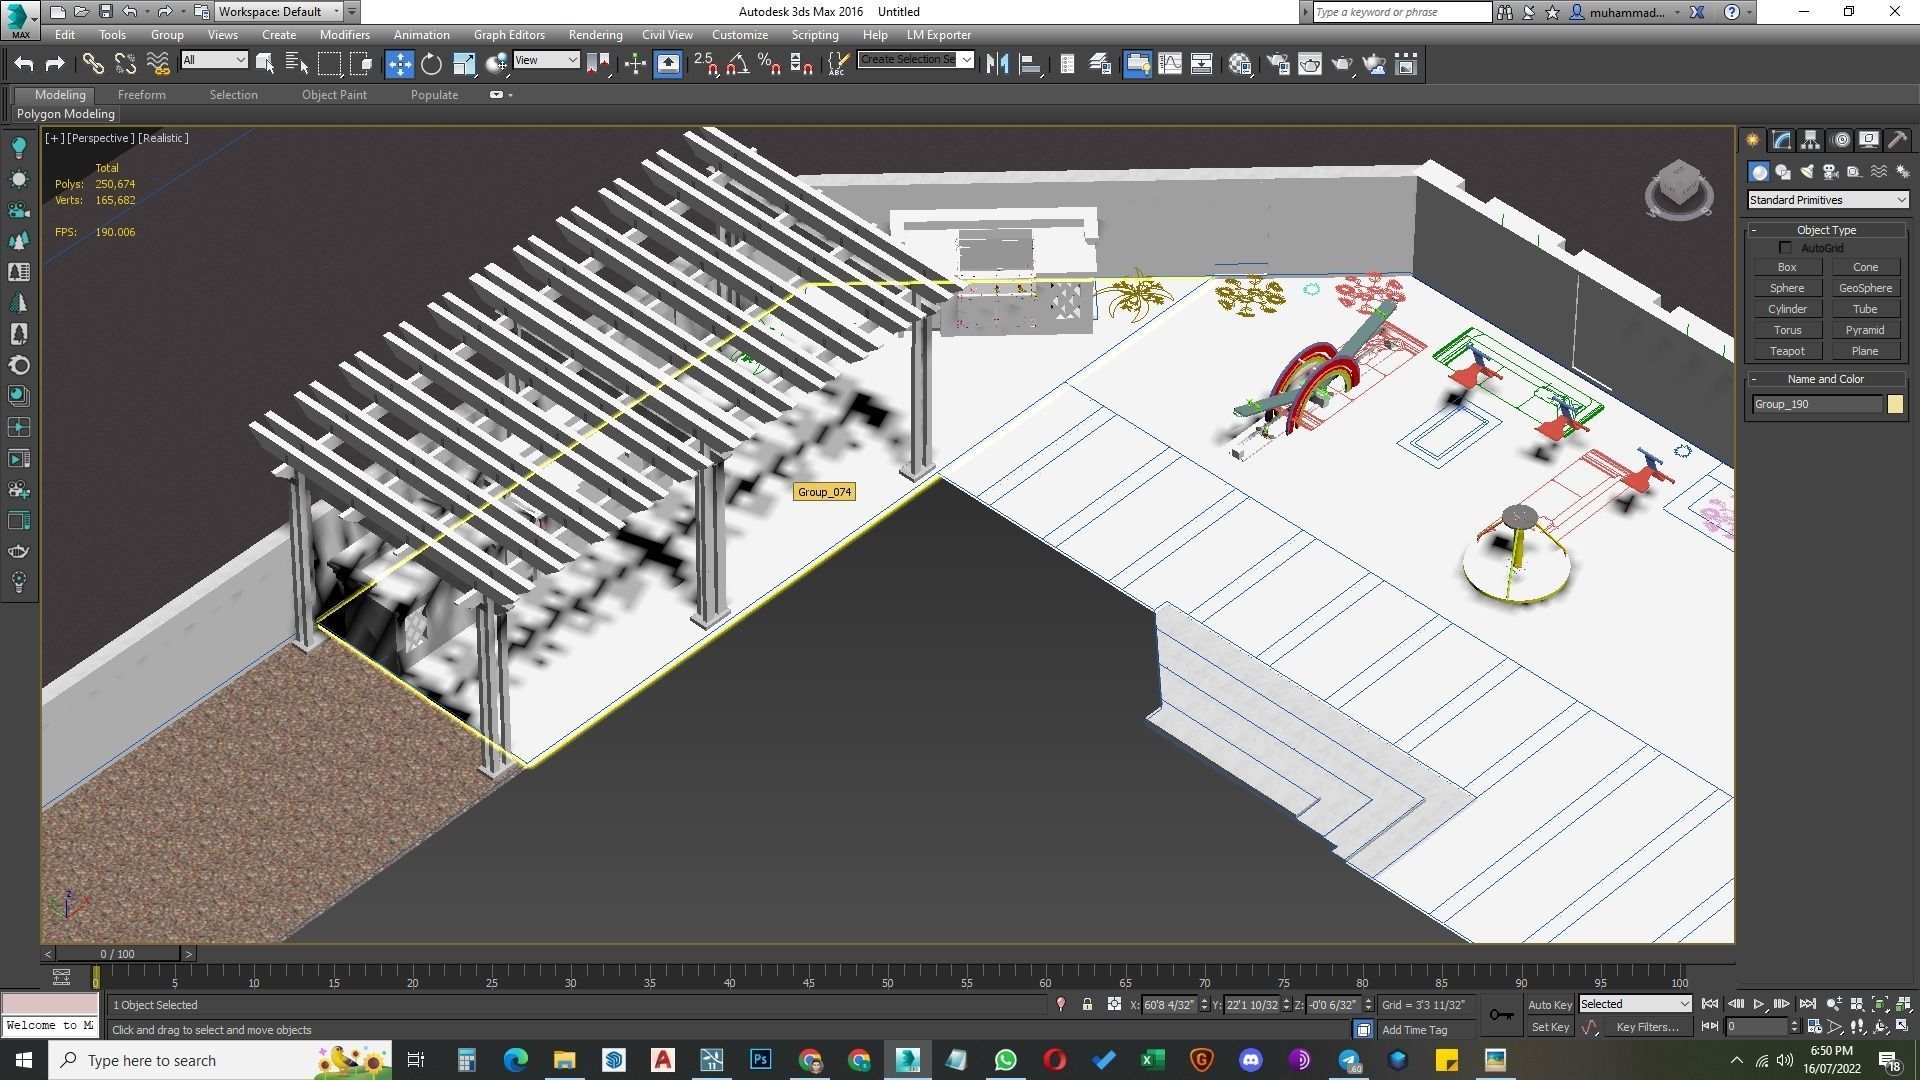The image size is (1920, 1080).
Task: Expand the reference coordinate View dropdown
Action: pos(546,60)
